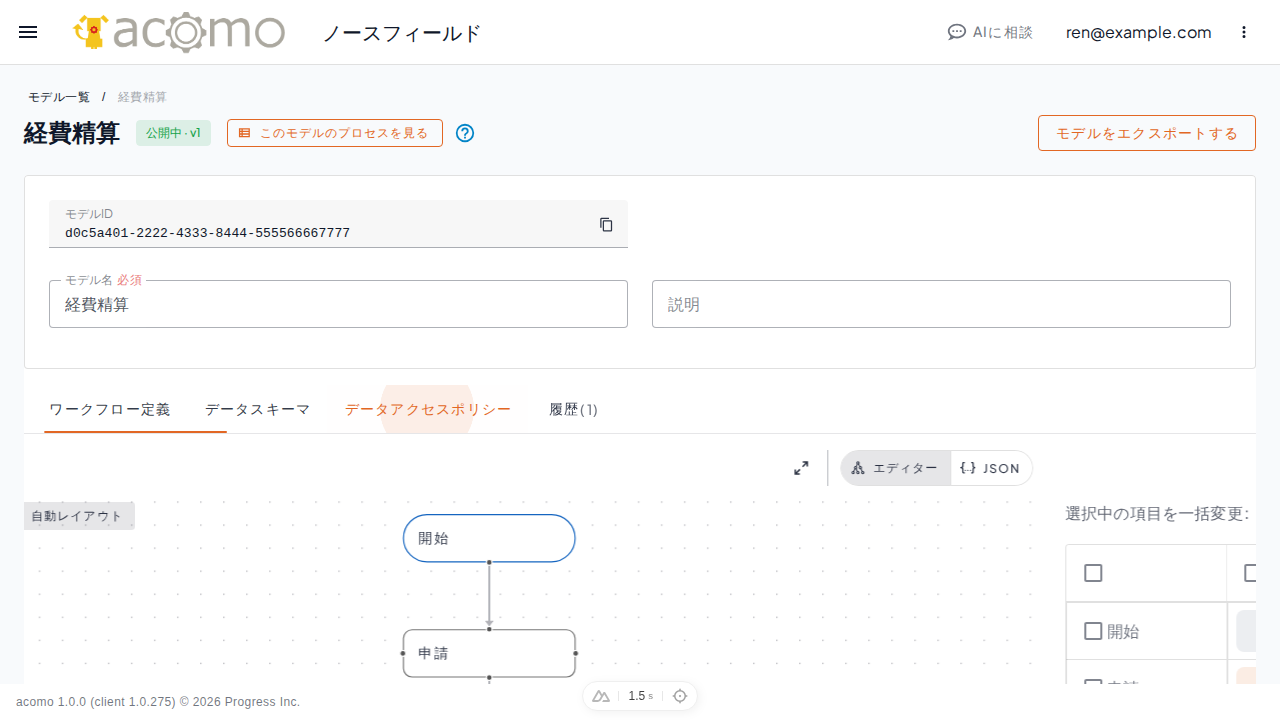Click the acomo 1.0.0 footer version text
This screenshot has height=720, width=1280.
pyautogui.click(x=158, y=702)
